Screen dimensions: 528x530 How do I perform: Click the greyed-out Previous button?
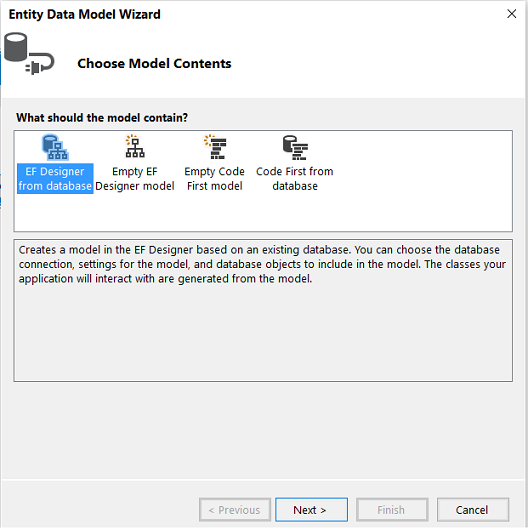click(235, 509)
